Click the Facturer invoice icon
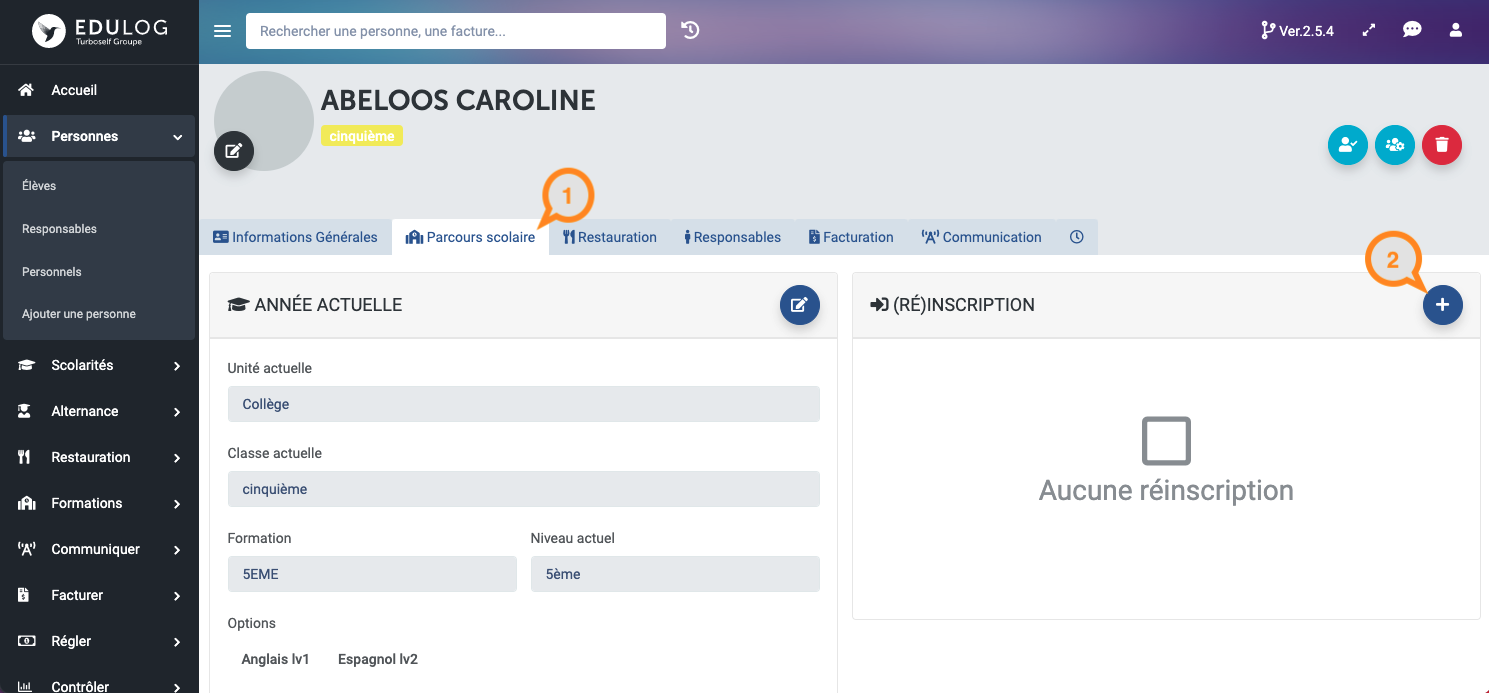Viewport: 1489px width, 693px height. [x=25, y=595]
